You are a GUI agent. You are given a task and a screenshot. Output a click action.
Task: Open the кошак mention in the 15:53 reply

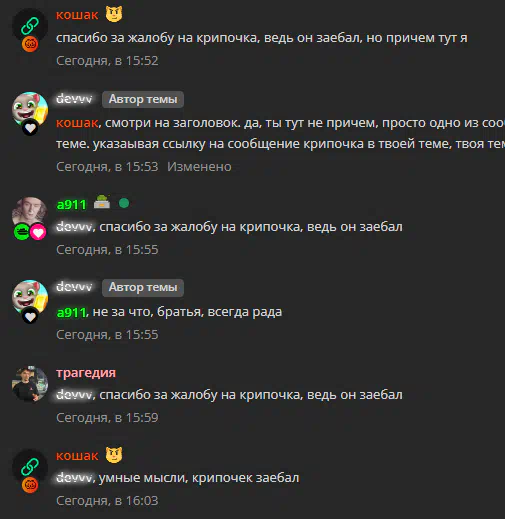click(77, 123)
